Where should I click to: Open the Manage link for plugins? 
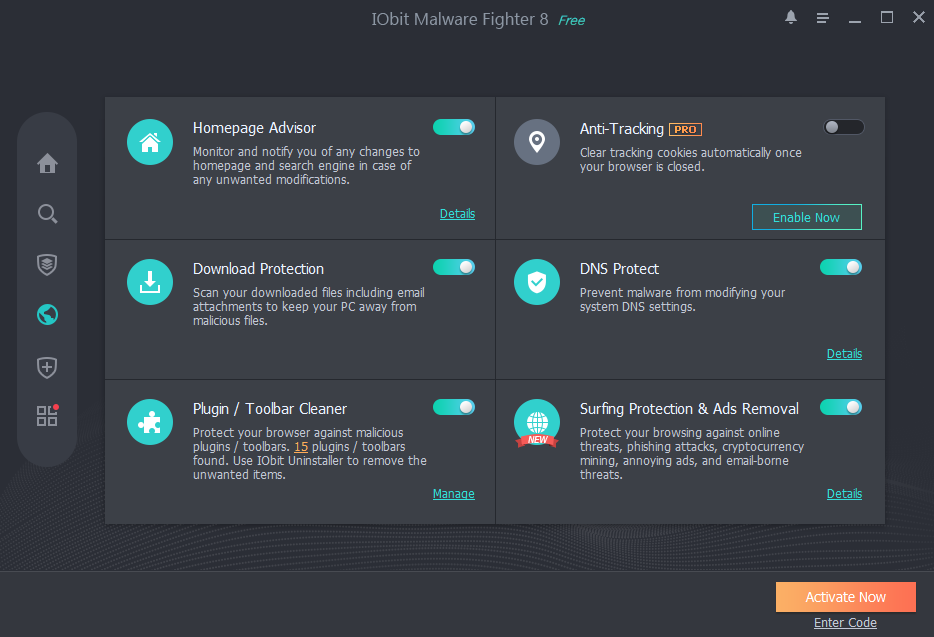point(453,494)
